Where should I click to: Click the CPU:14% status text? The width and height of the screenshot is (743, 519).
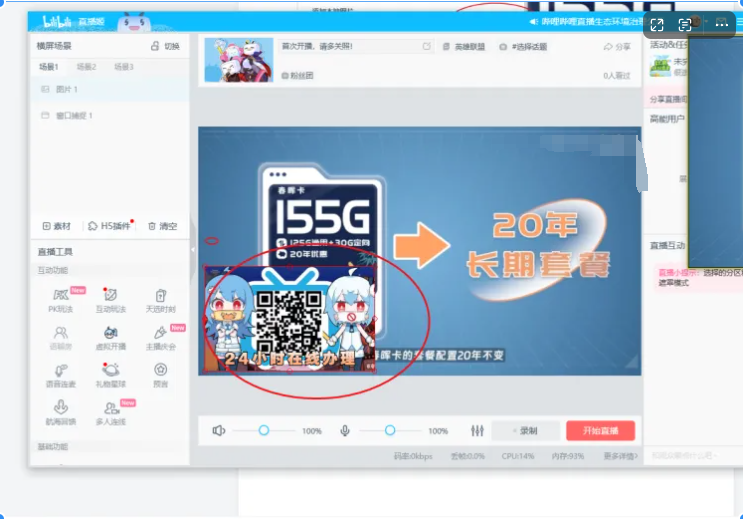pos(518,456)
